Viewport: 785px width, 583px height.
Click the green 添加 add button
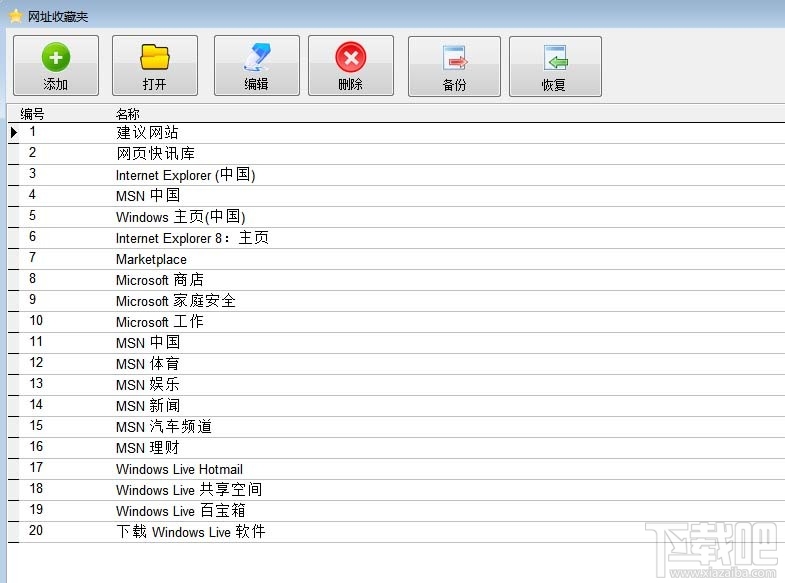pos(56,66)
